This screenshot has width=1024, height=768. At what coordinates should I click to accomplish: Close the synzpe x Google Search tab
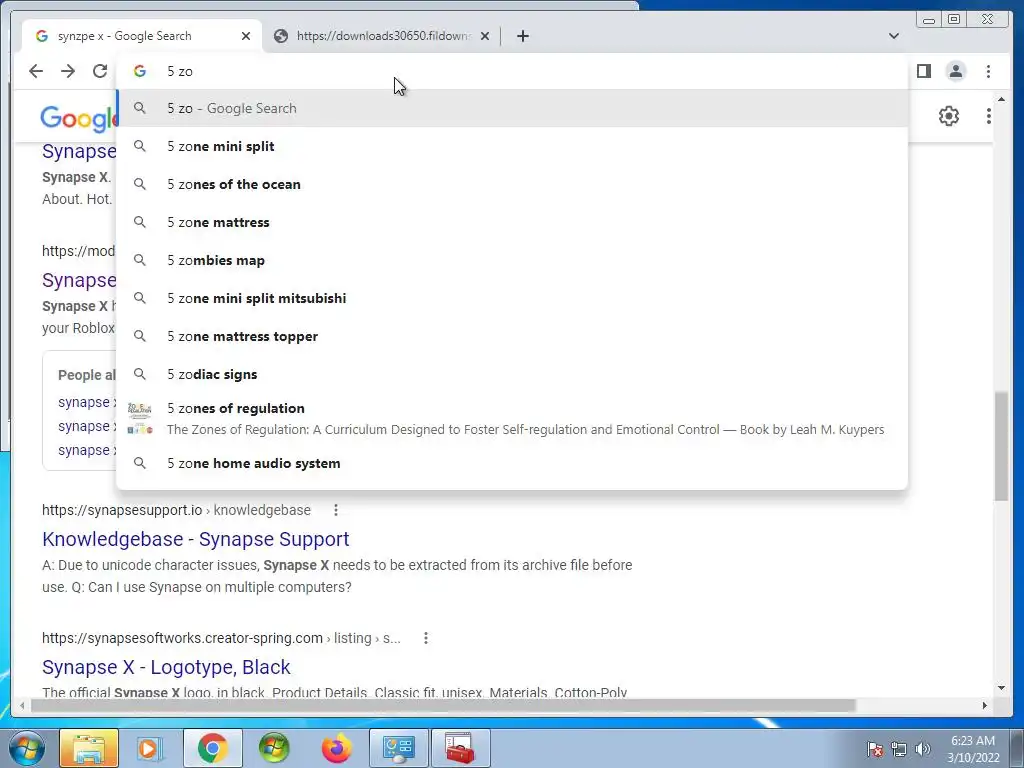pyautogui.click(x=246, y=36)
